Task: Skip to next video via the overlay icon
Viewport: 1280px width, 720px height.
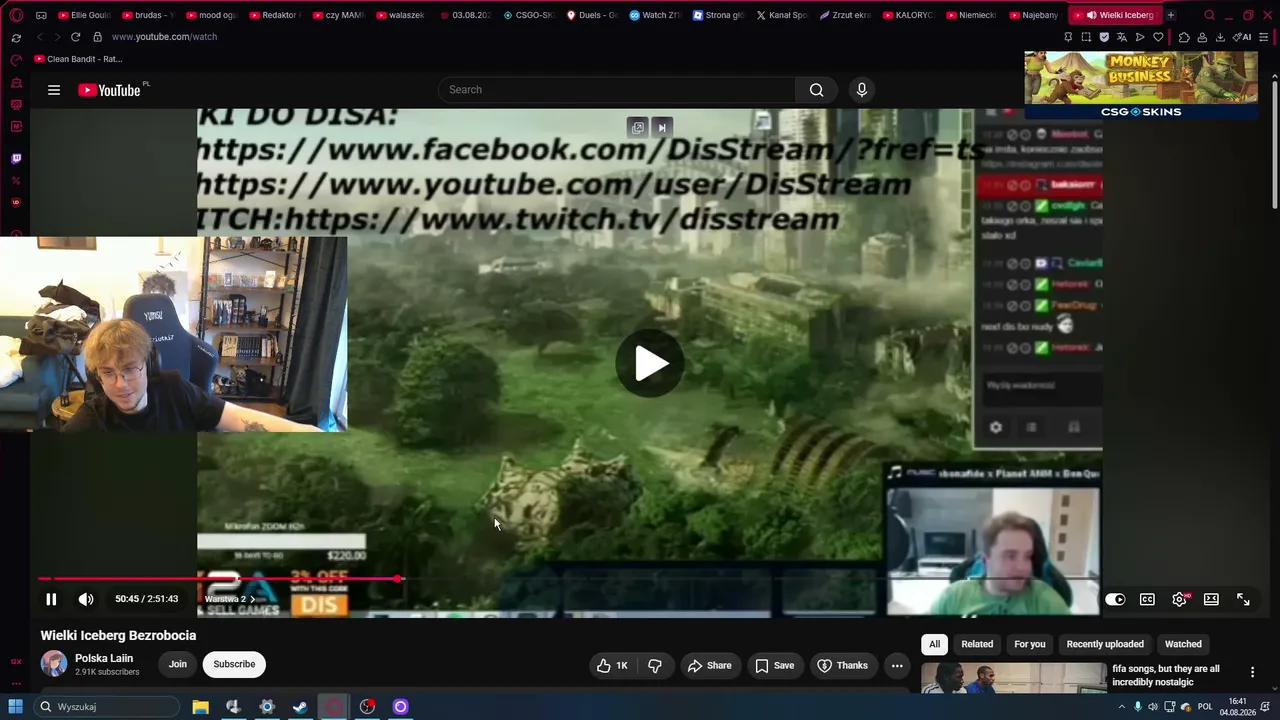Action: (661, 127)
